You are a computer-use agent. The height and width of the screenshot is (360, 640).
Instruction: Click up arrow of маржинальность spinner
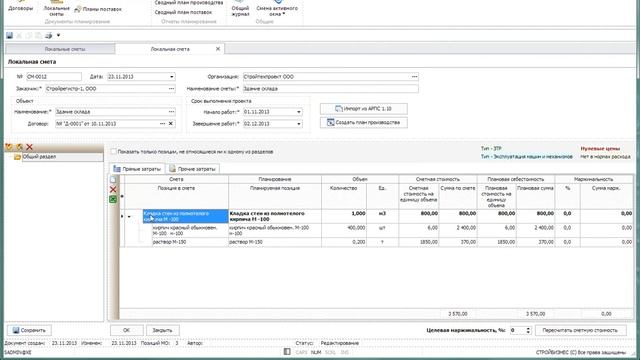click(x=528, y=328)
